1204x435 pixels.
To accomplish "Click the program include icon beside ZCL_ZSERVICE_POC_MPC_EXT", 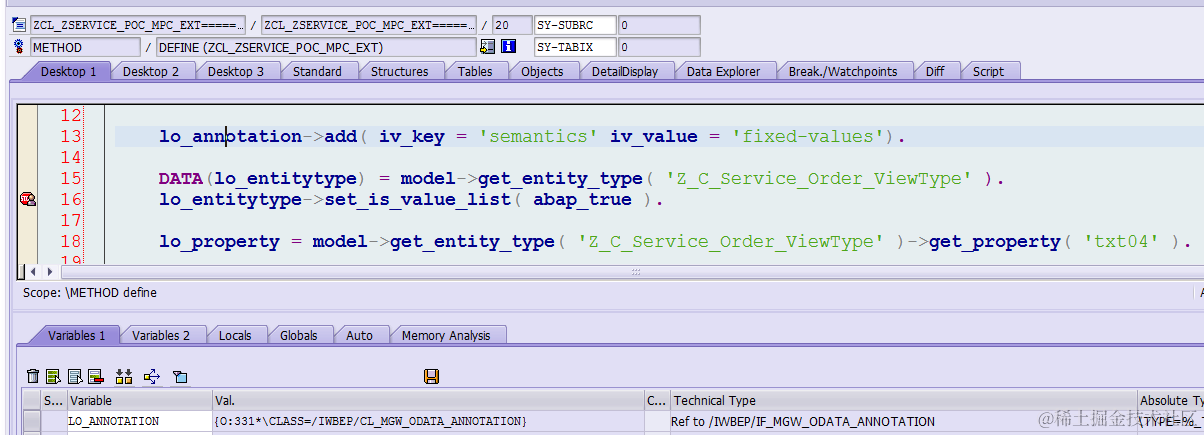I will (x=19, y=25).
